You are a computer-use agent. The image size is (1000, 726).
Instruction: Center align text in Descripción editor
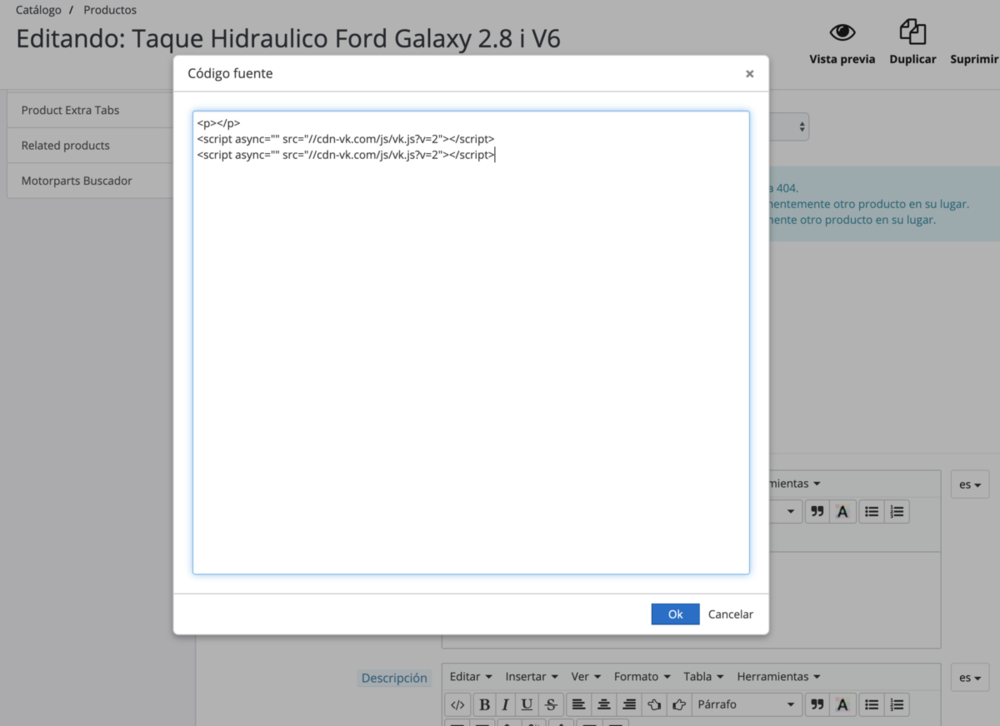coord(603,705)
